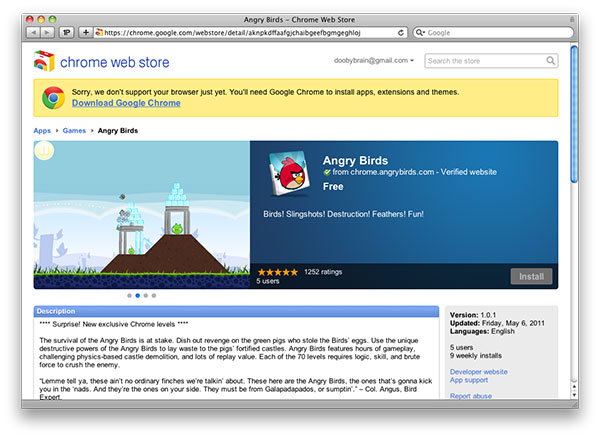Click the Updated: Friday, May 6, 2011 text

click(x=497, y=323)
